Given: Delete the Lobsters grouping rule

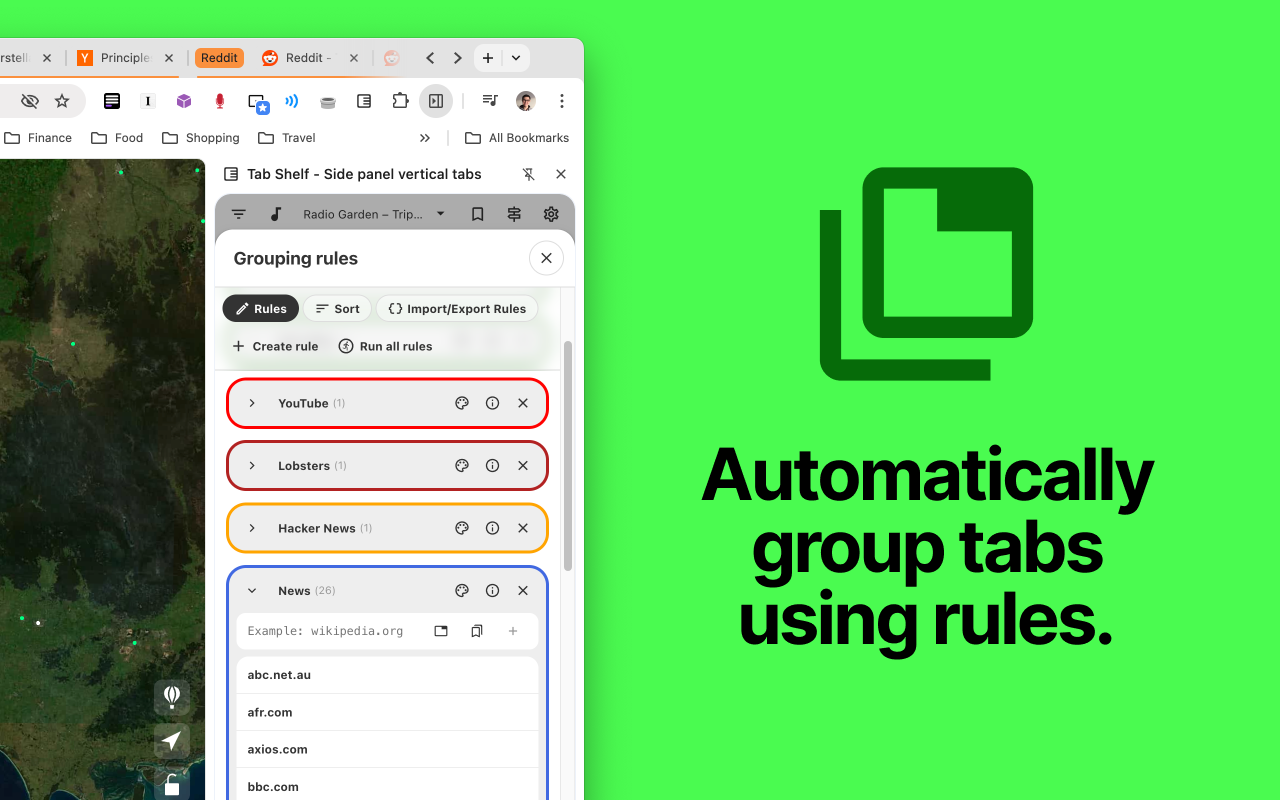Looking at the screenshot, I should [523, 466].
